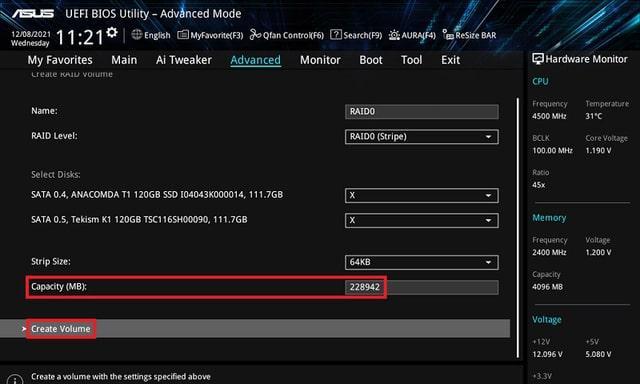This screenshot has width=640, height=384.
Task: Select the Exit menu
Action: [450, 60]
